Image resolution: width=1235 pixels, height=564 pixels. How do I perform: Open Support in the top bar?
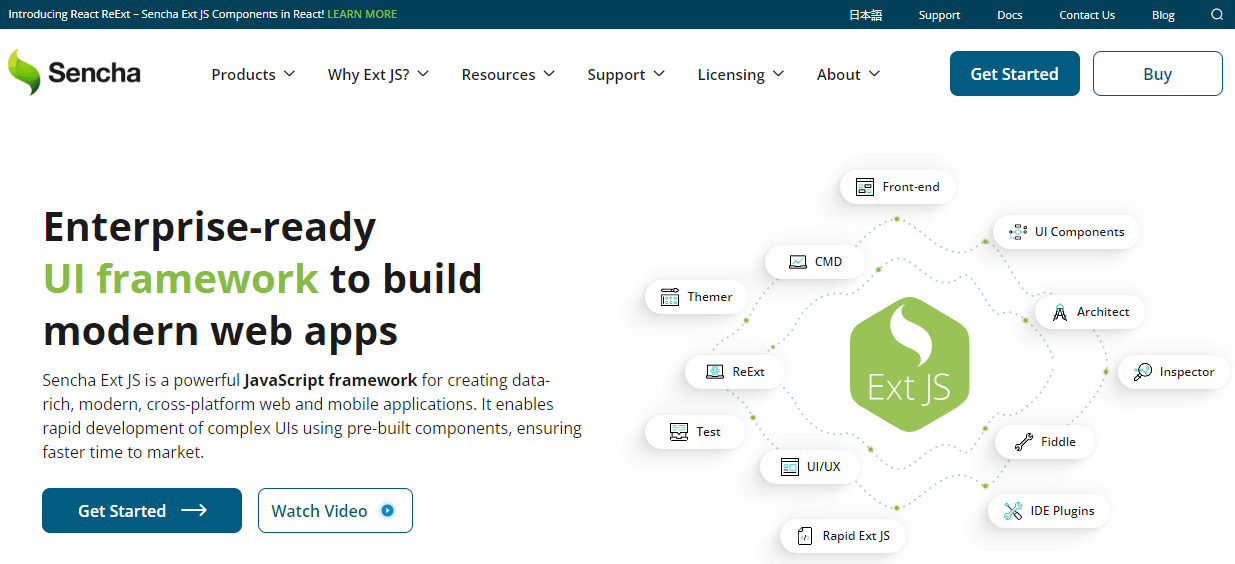click(x=939, y=15)
